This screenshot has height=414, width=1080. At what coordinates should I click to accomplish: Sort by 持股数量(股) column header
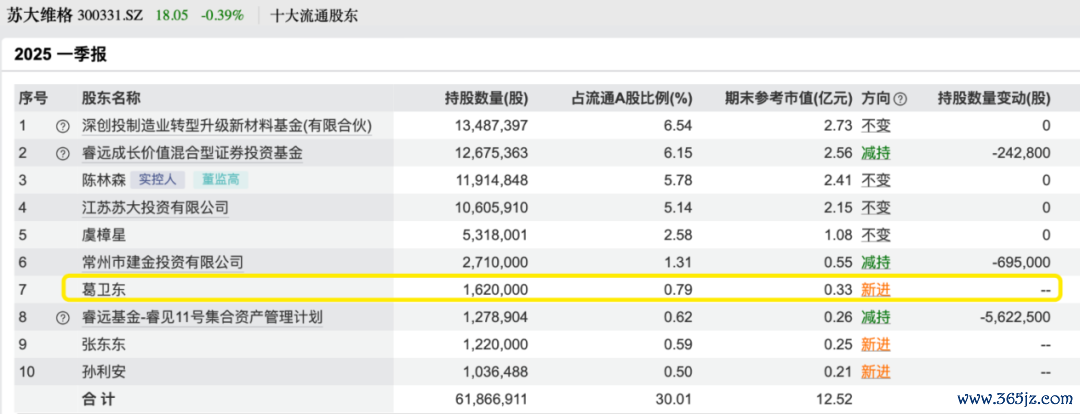pyautogui.click(x=486, y=99)
